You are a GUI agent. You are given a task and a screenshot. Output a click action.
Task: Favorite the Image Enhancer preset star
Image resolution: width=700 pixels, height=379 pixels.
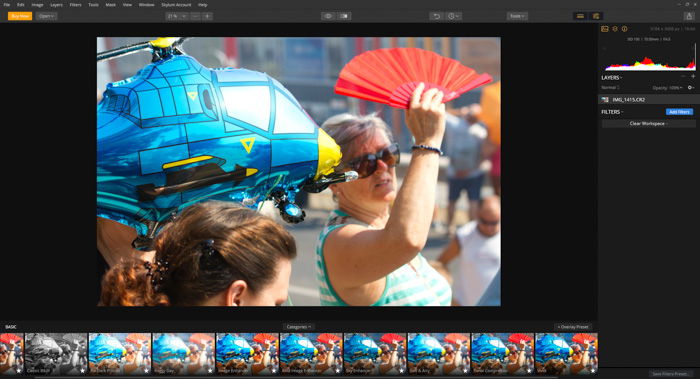pyautogui.click(x=274, y=370)
